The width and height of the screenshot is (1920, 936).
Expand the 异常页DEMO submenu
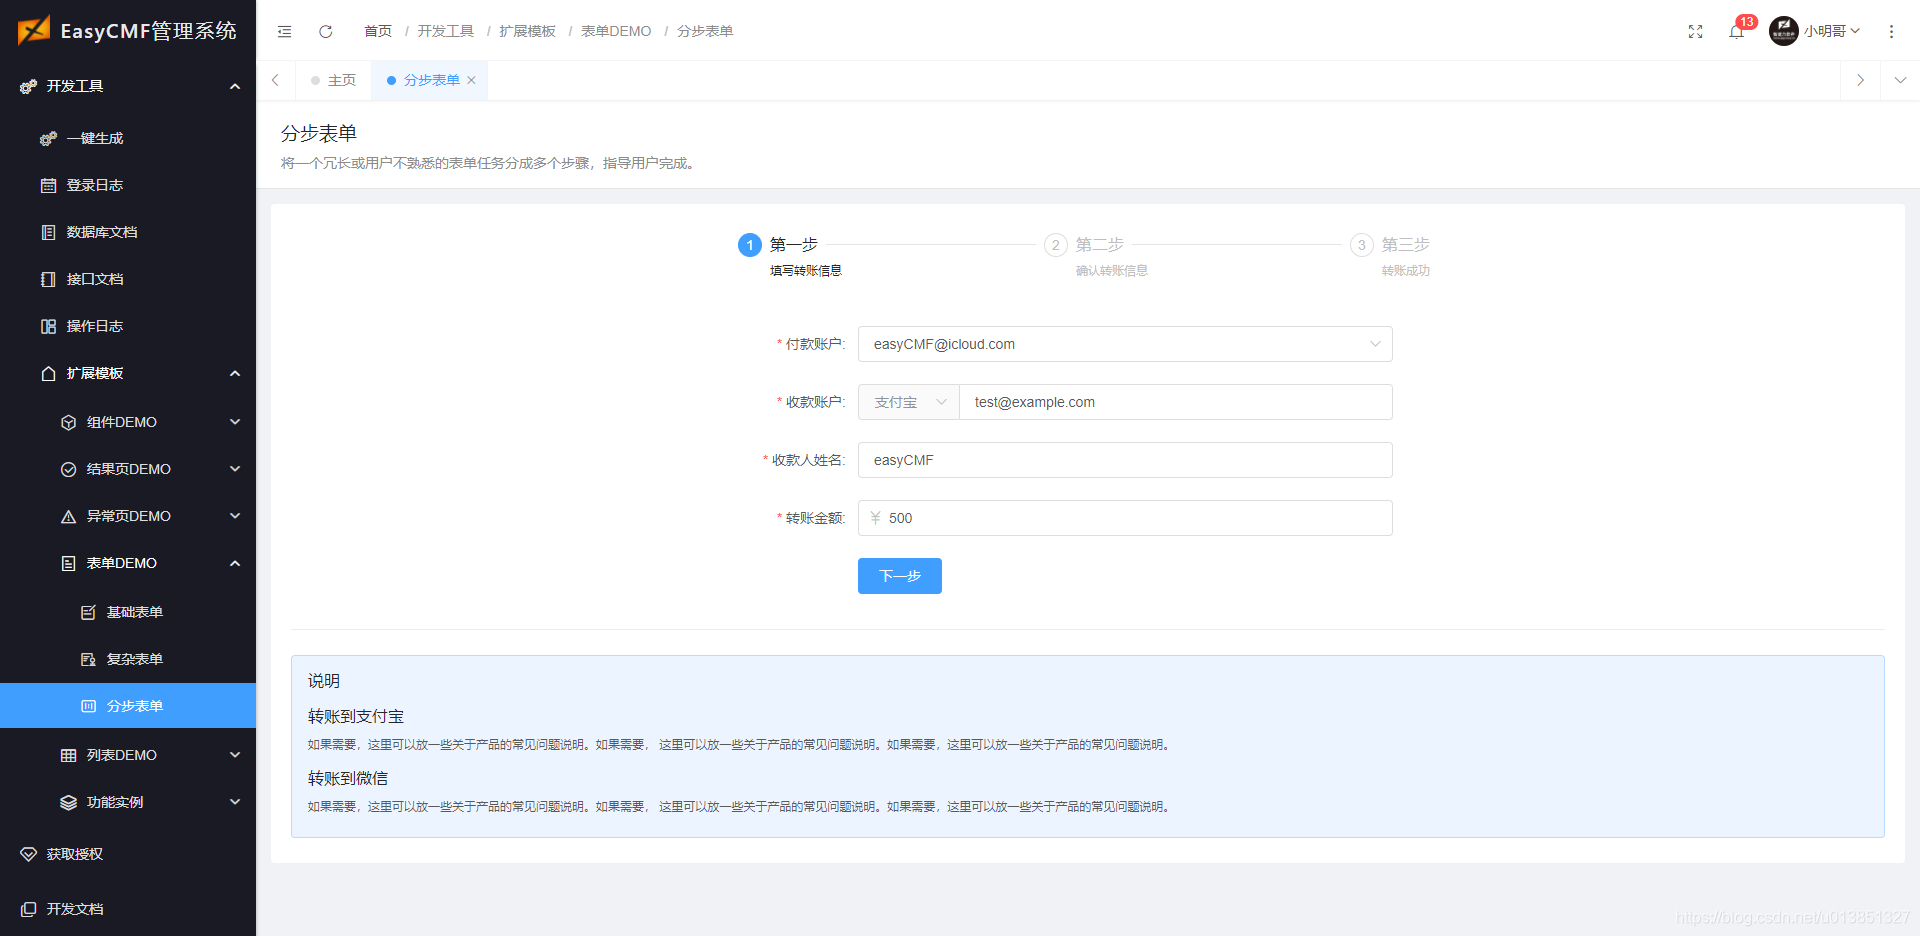[x=235, y=516]
